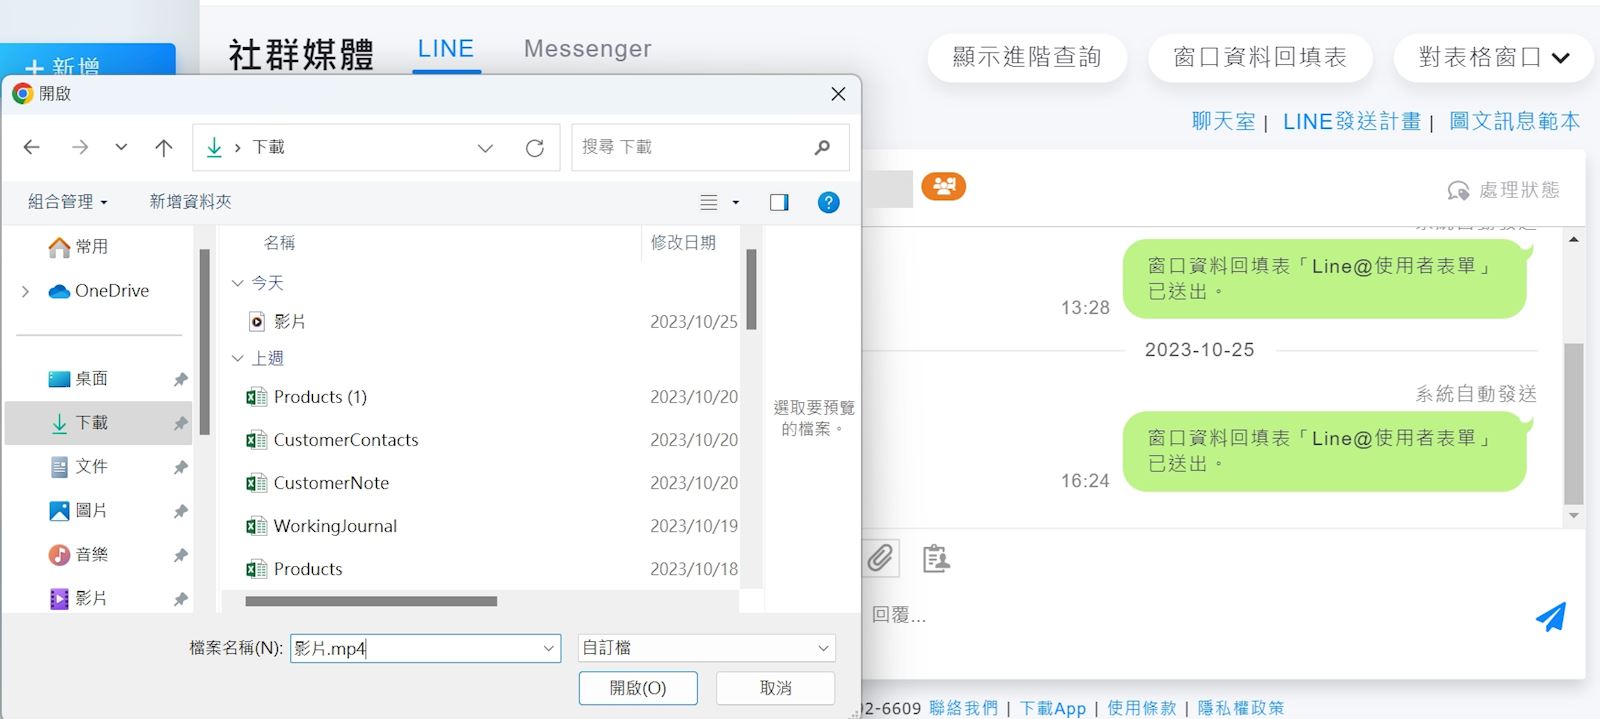Image resolution: width=1600 pixels, height=719 pixels.
Task: Click the form template icon beside paperclip
Action: click(935, 558)
